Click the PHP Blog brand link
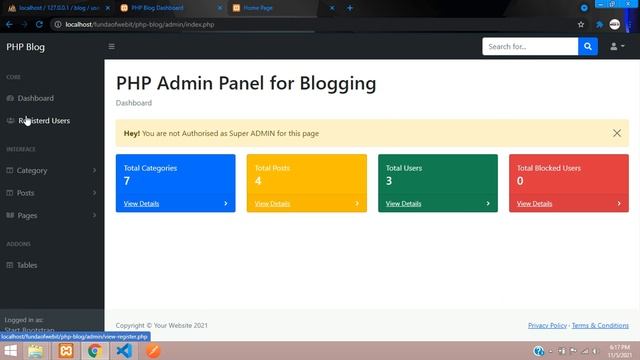 coord(25,47)
